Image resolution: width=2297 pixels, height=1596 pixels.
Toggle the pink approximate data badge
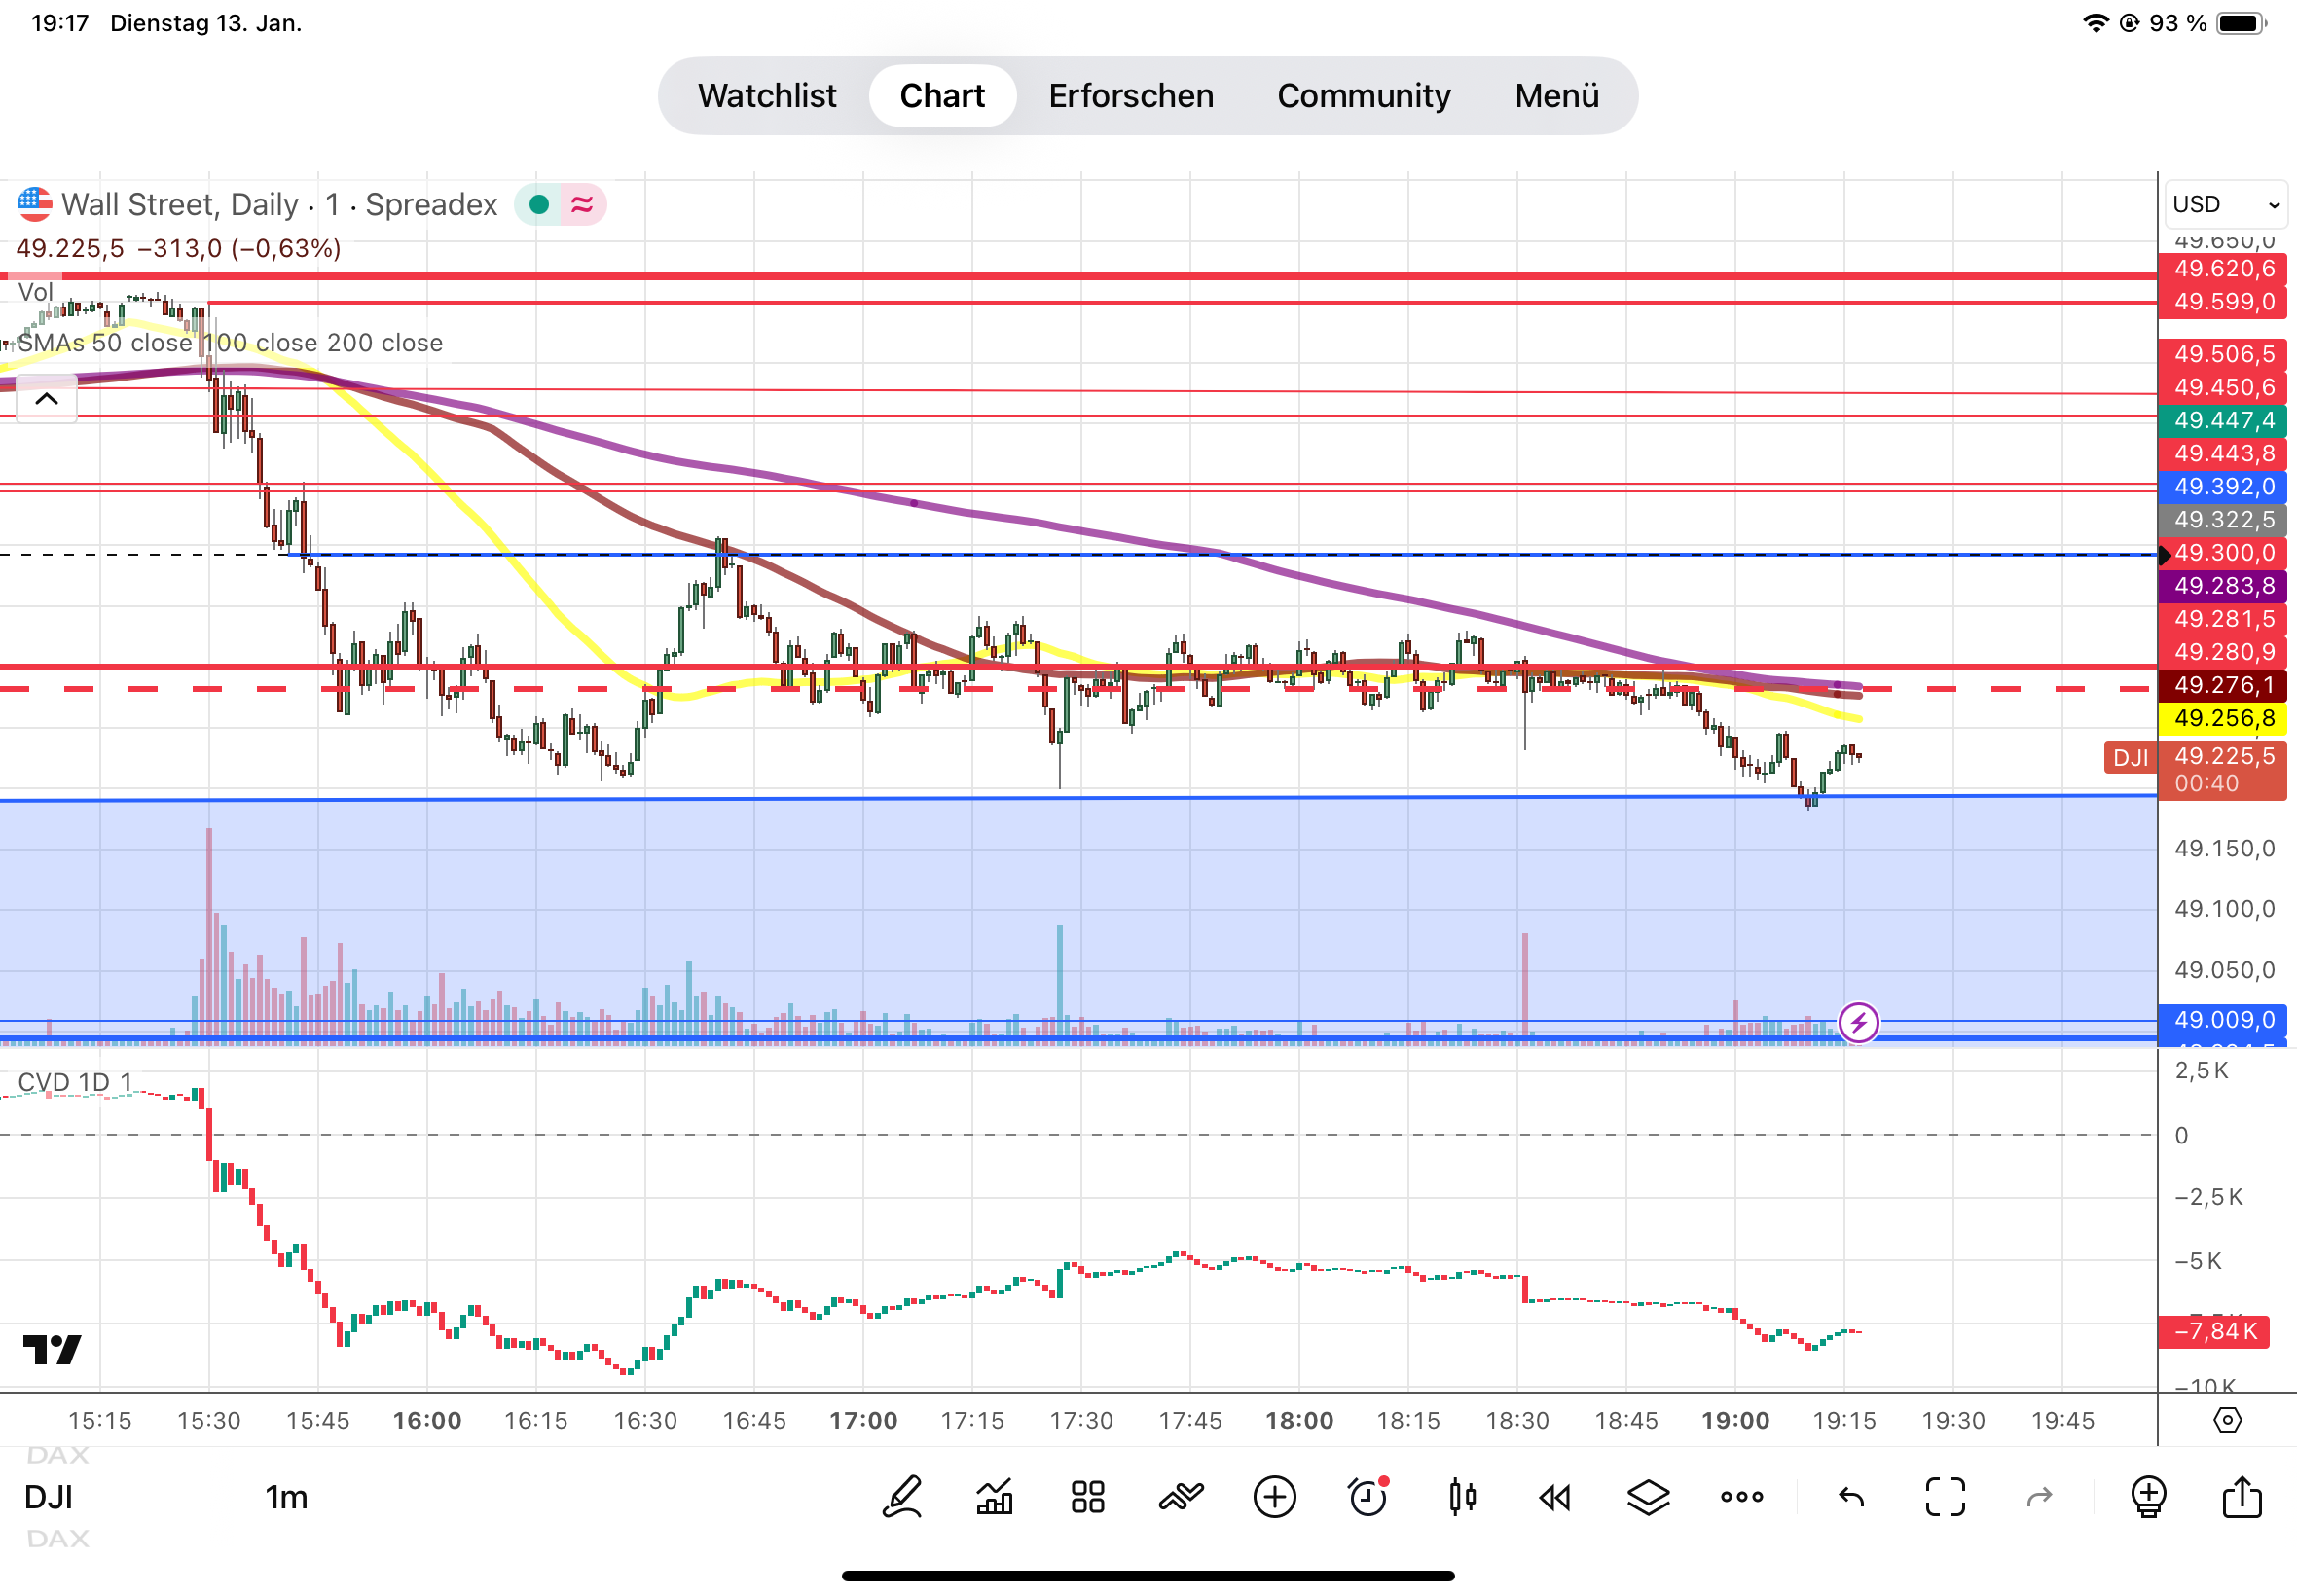pyautogui.click(x=582, y=205)
